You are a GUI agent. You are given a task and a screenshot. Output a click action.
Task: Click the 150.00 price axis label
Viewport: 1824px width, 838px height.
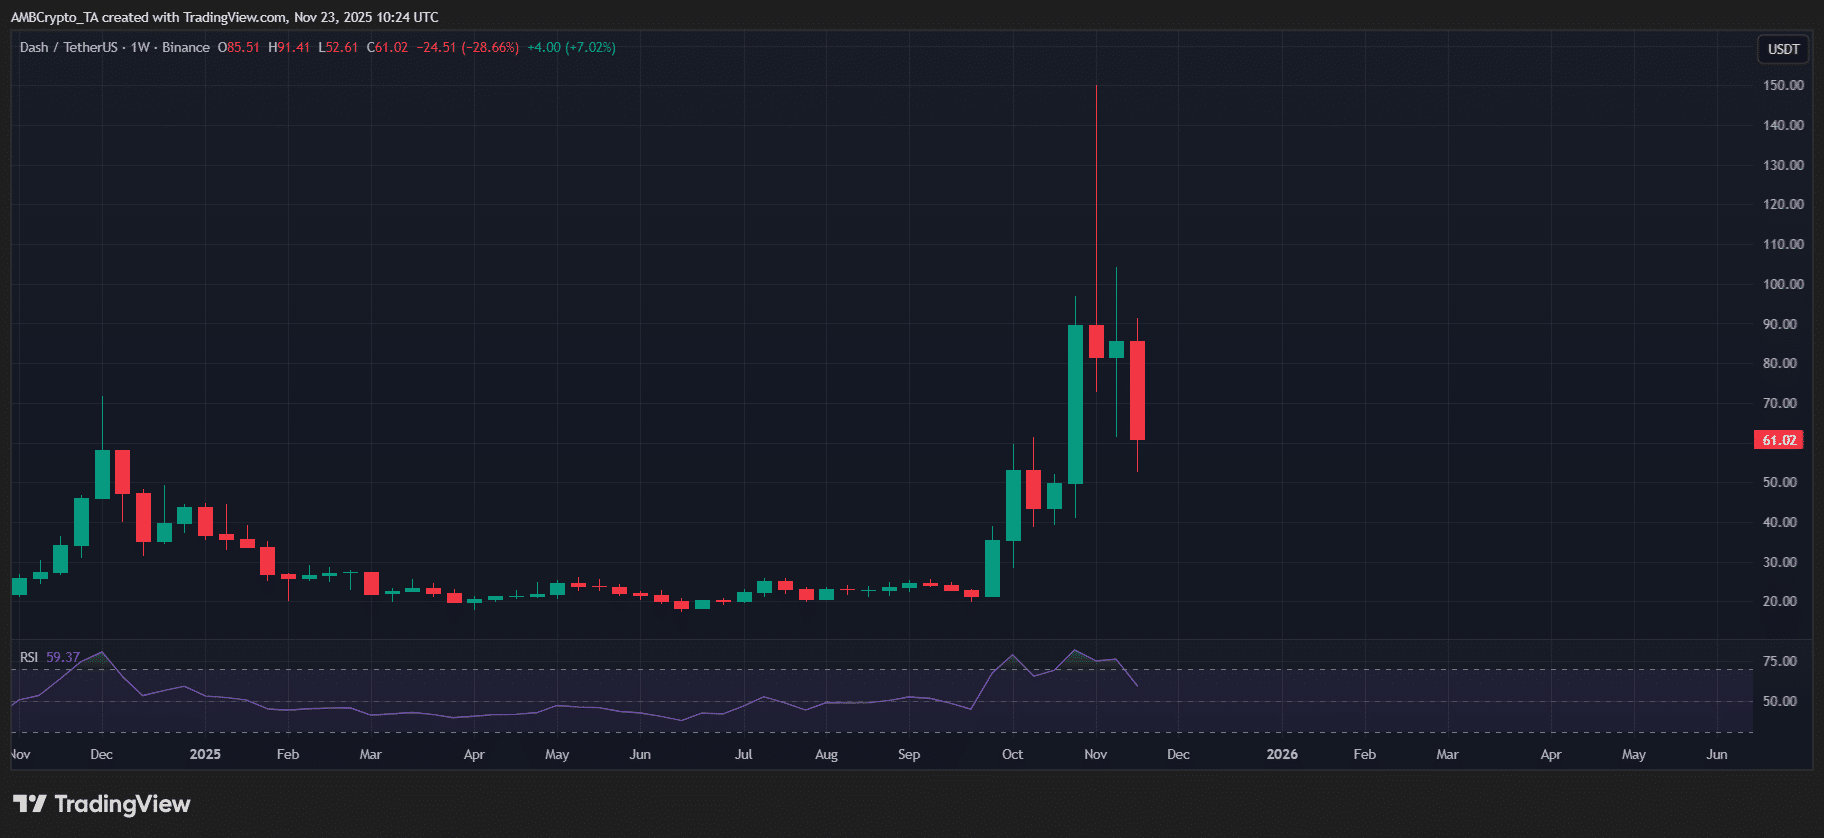[x=1783, y=85]
